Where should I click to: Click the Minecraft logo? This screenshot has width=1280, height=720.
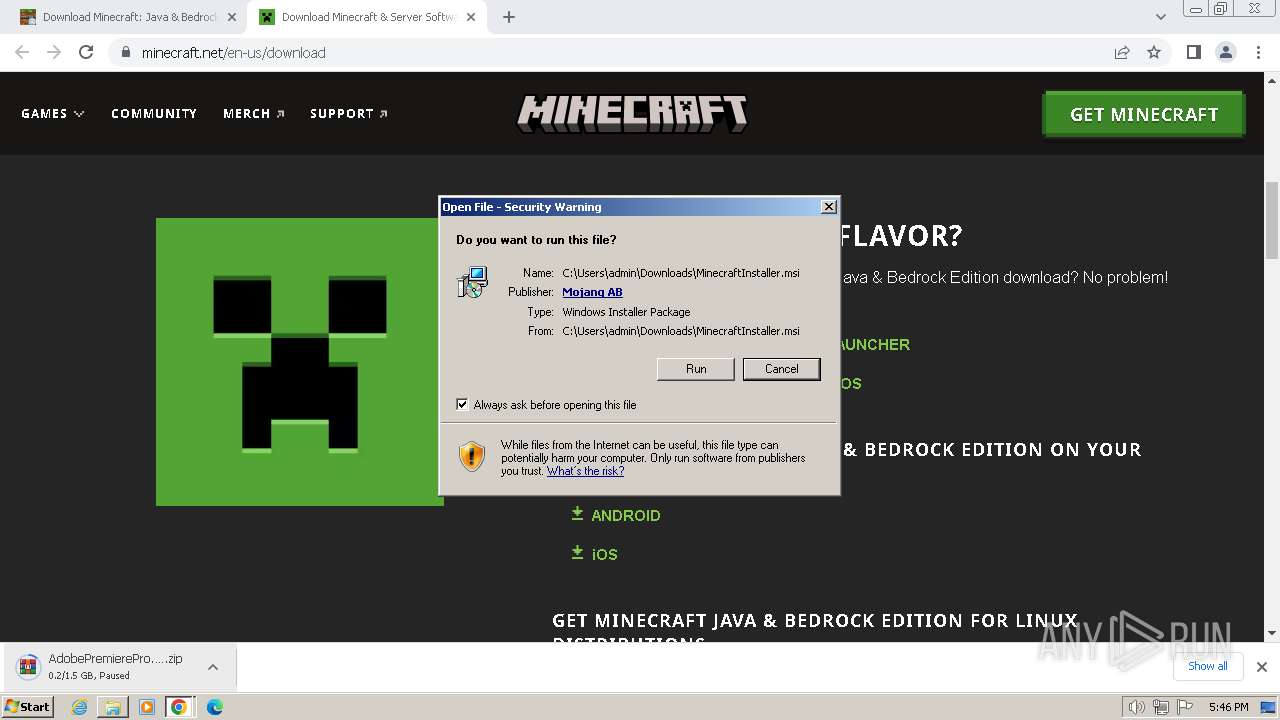(x=632, y=114)
